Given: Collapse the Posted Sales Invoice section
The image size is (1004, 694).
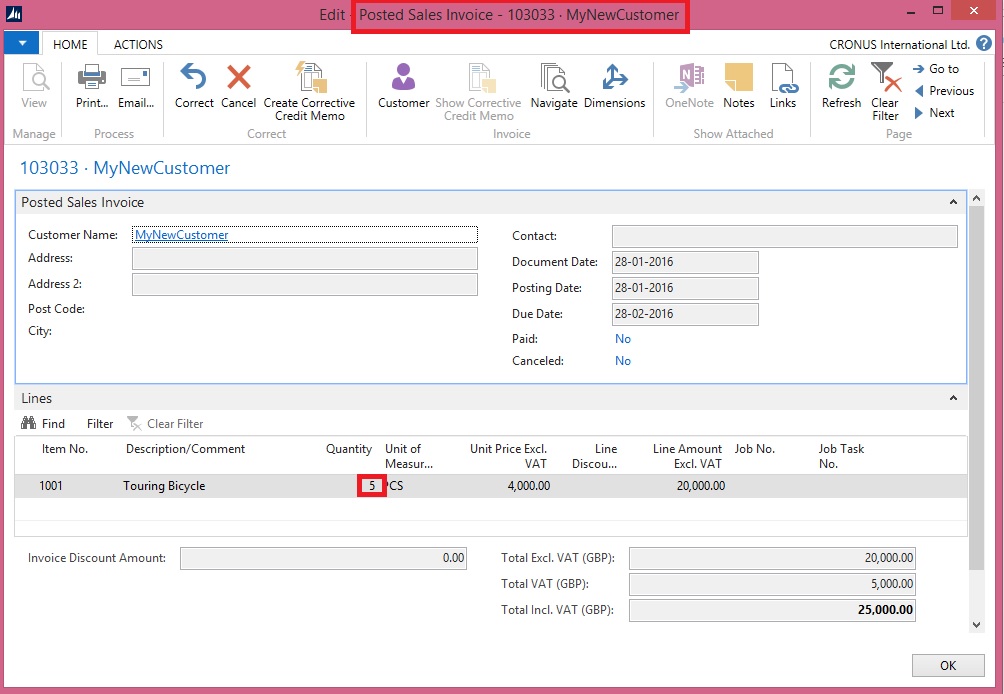Looking at the screenshot, I should [953, 203].
